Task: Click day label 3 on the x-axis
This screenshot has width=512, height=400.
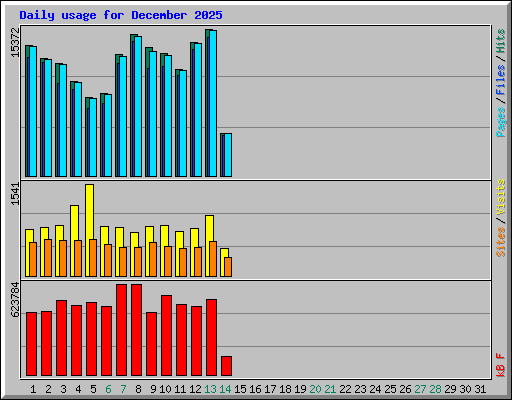Action: [x=63, y=389]
